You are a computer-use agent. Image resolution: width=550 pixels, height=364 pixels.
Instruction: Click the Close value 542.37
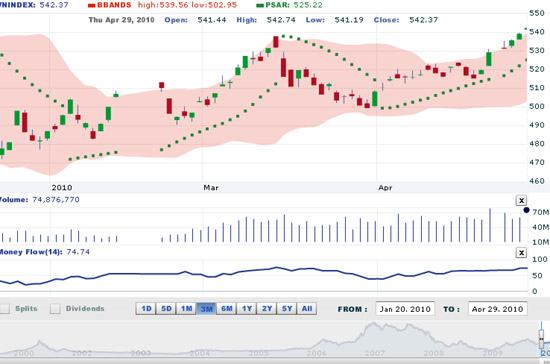(423, 20)
